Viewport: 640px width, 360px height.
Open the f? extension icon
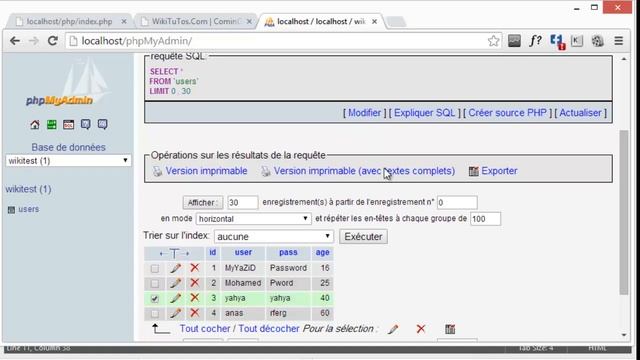click(x=535, y=41)
